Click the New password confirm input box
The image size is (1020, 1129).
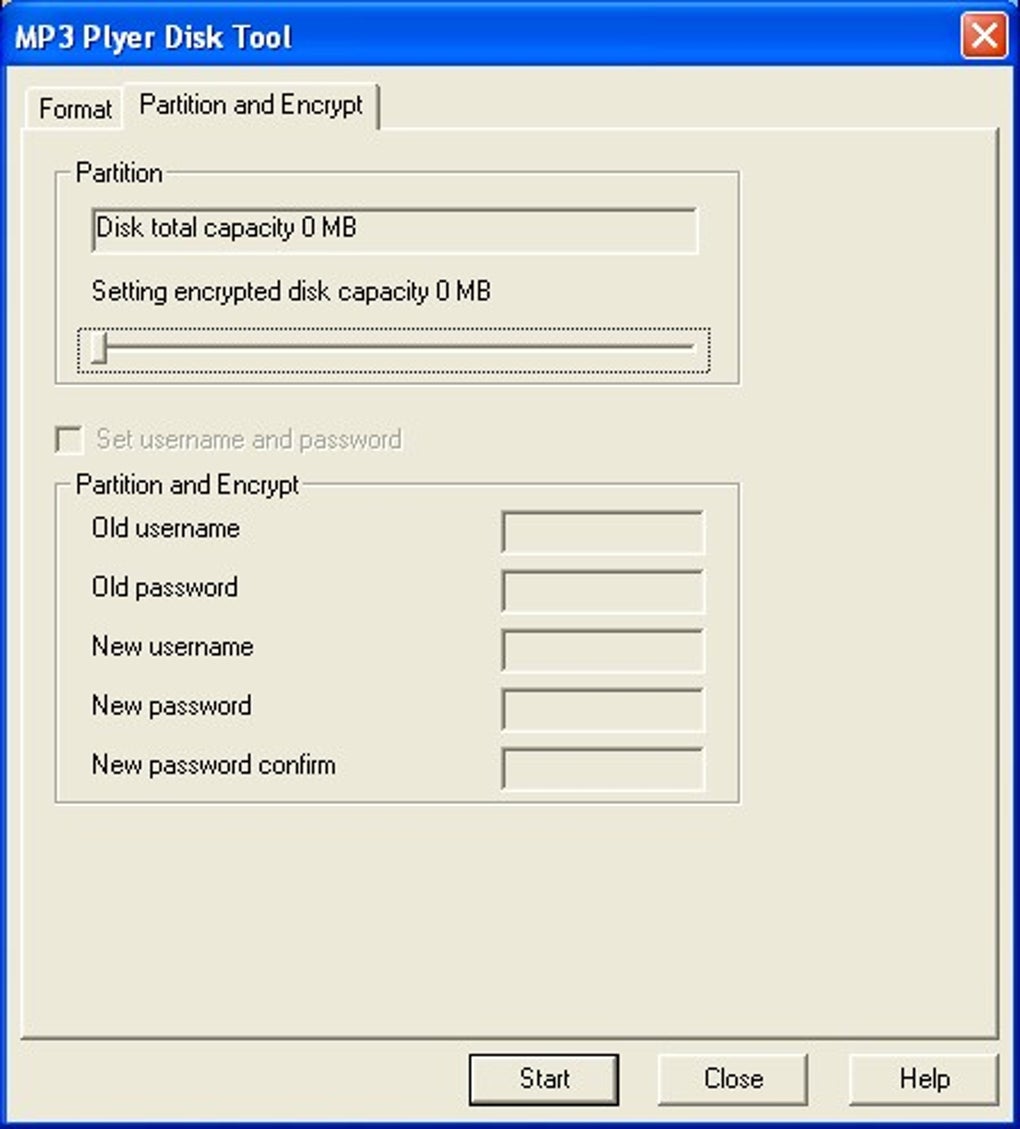tap(603, 769)
